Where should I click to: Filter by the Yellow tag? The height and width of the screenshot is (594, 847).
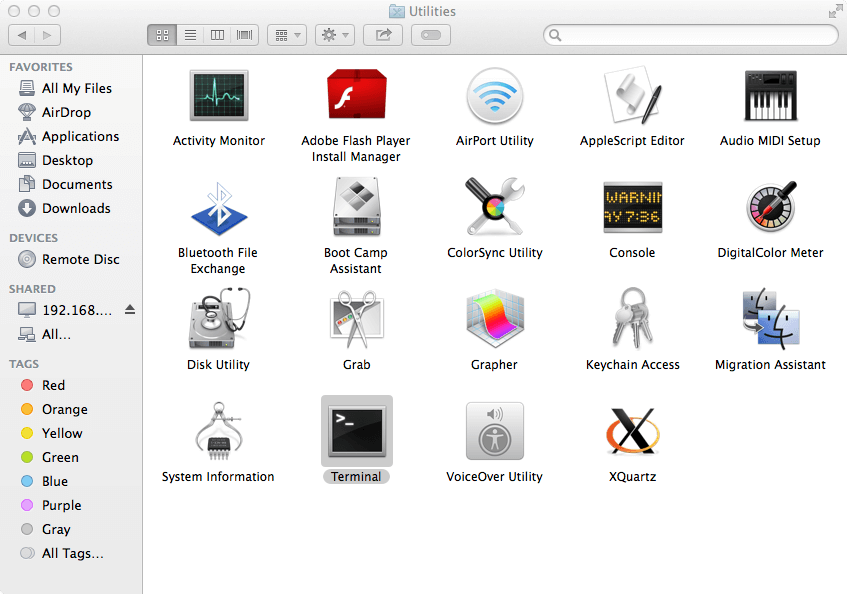71,433
